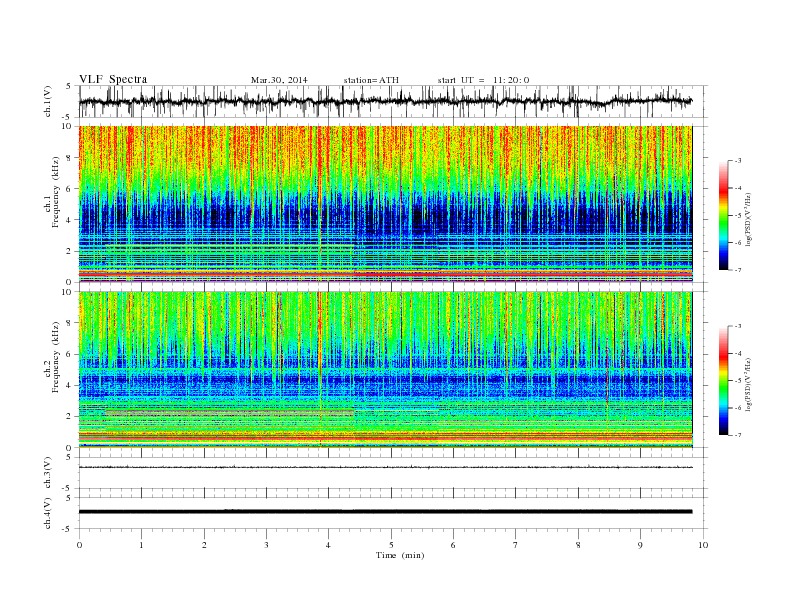
Task: Click the ch.1 colorbar 'log(PSD)(V²/Hz)' label
Action: [748, 219]
